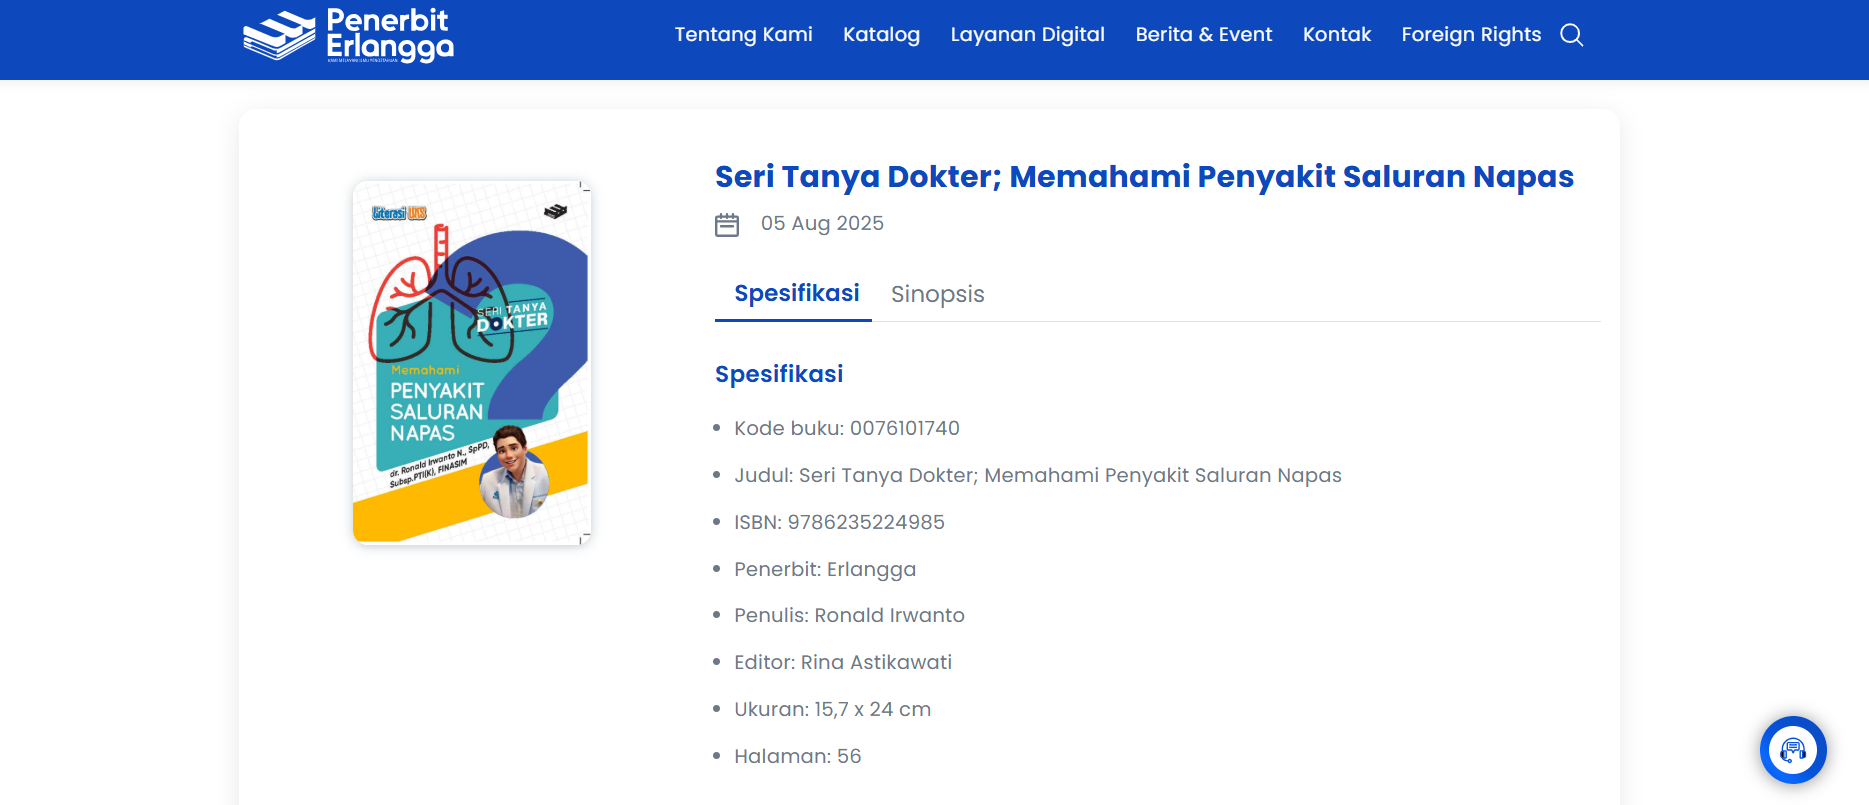Image resolution: width=1869 pixels, height=805 pixels.
Task: Click the Editor Rina Astikawati entry
Action: (x=842, y=663)
